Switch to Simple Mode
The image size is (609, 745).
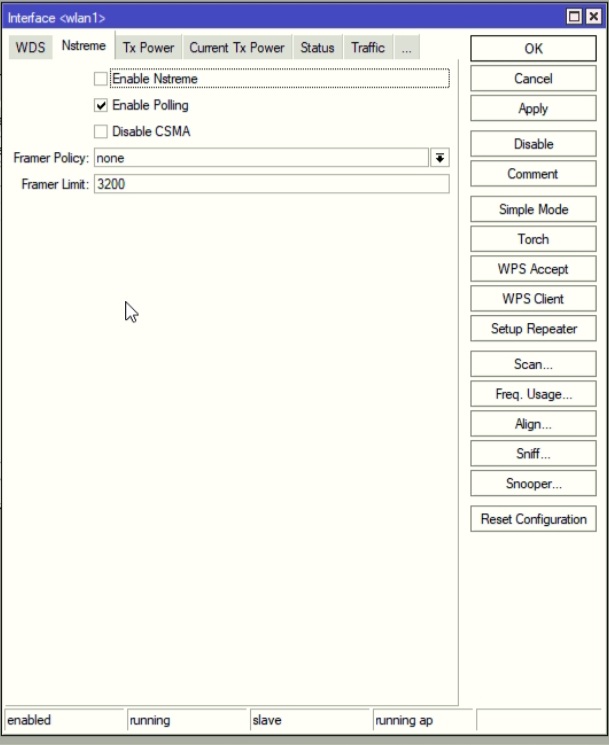tap(533, 210)
